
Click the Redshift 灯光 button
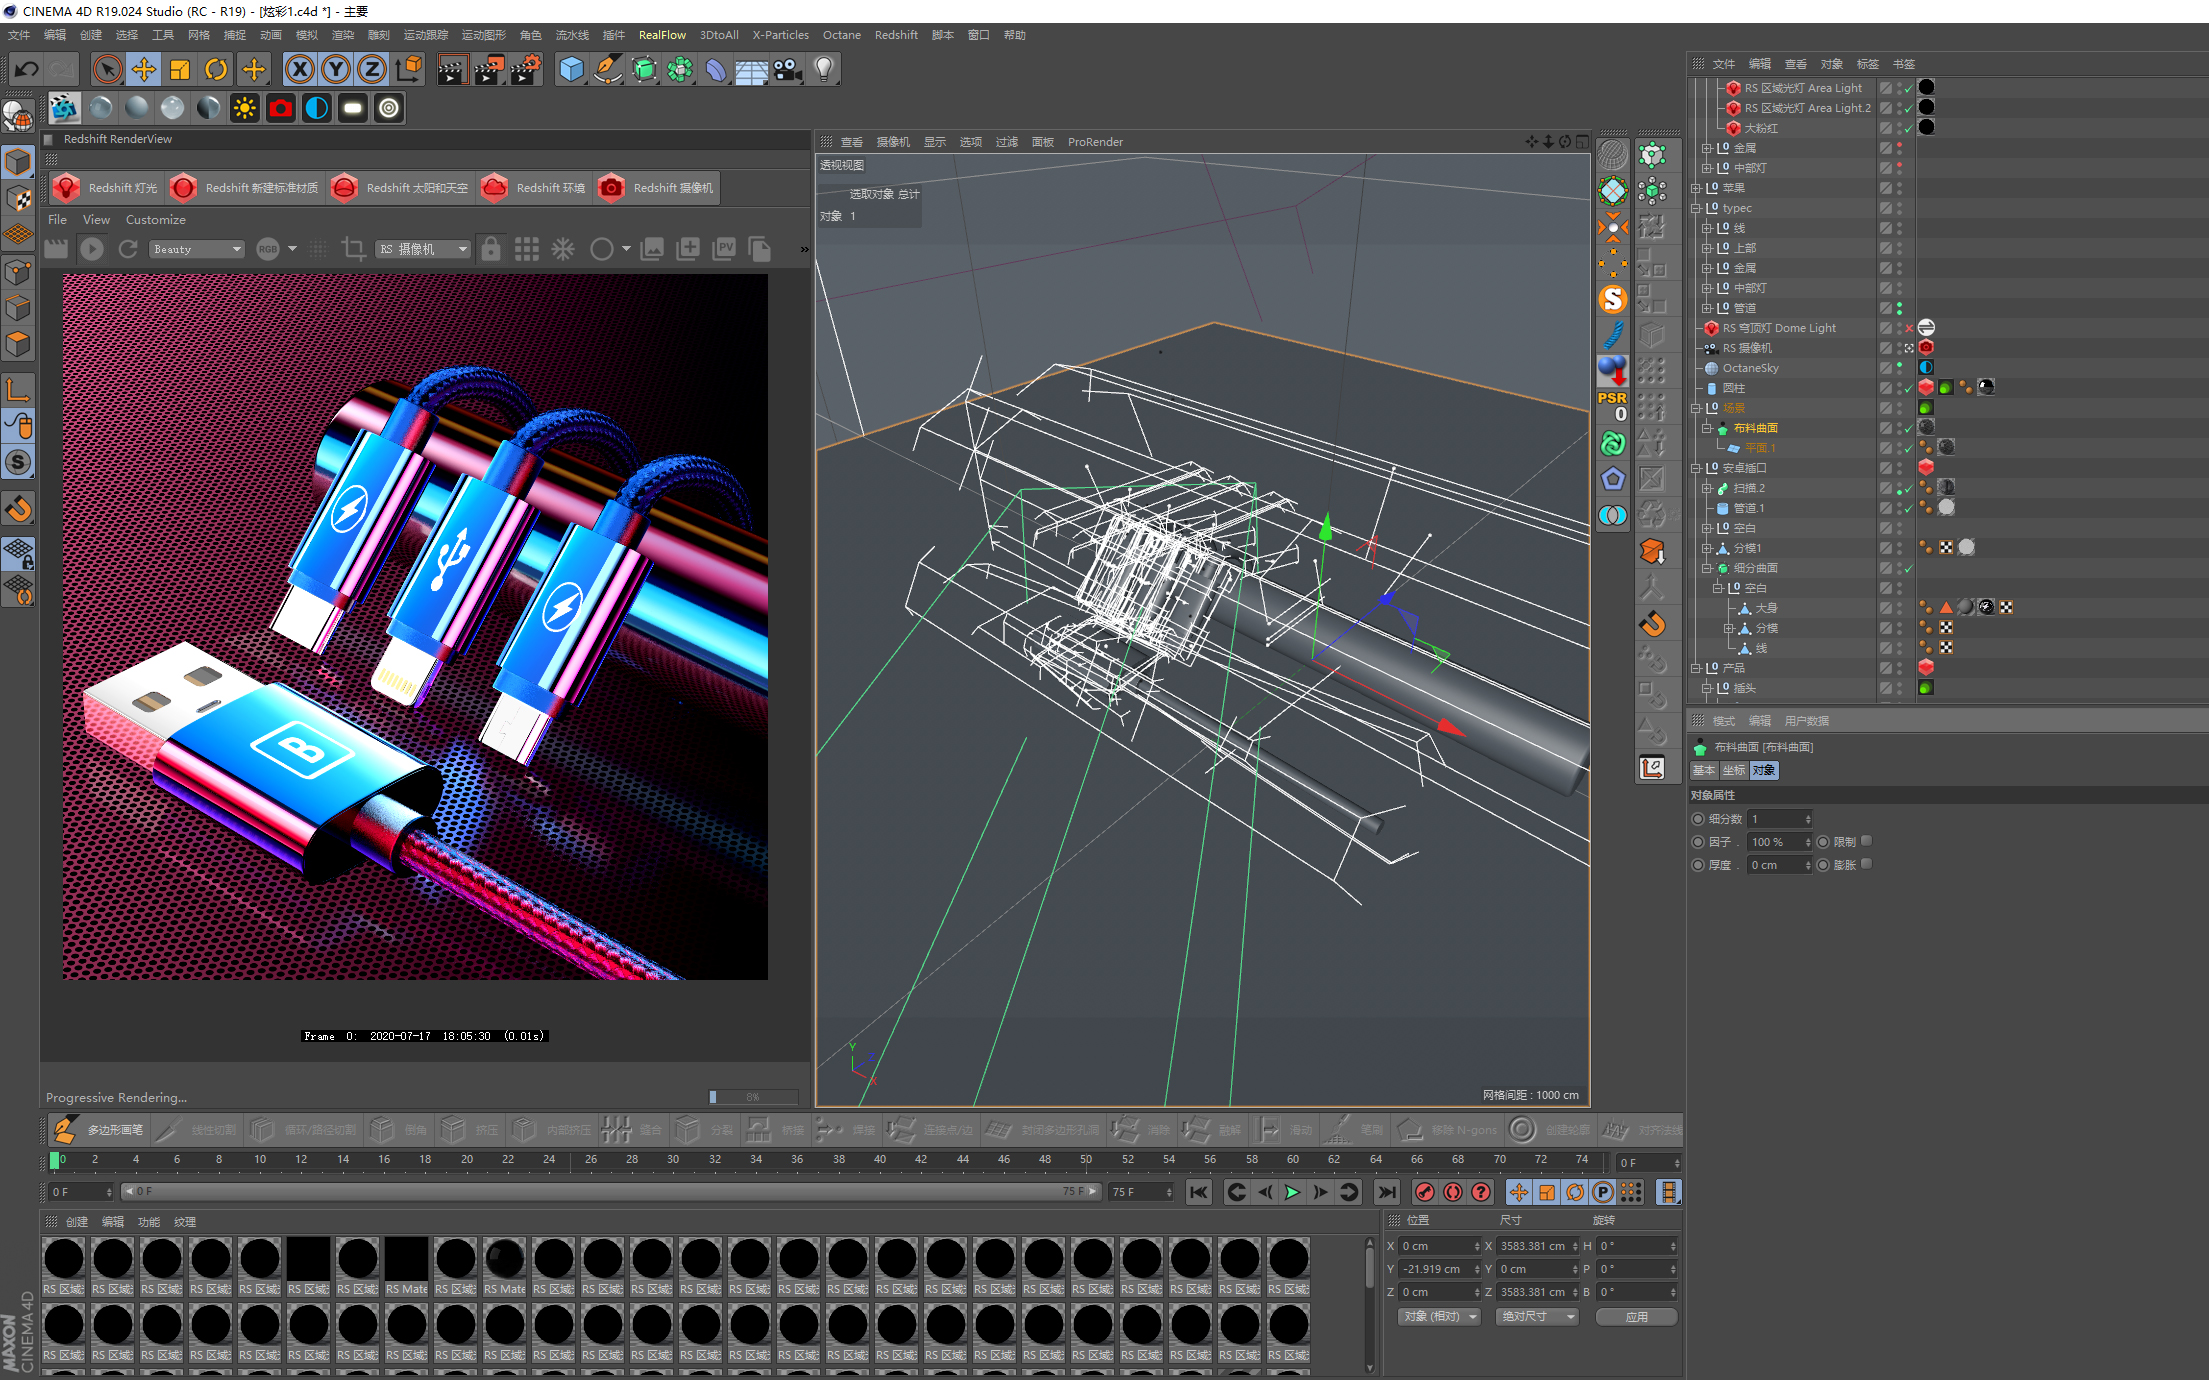click(107, 188)
